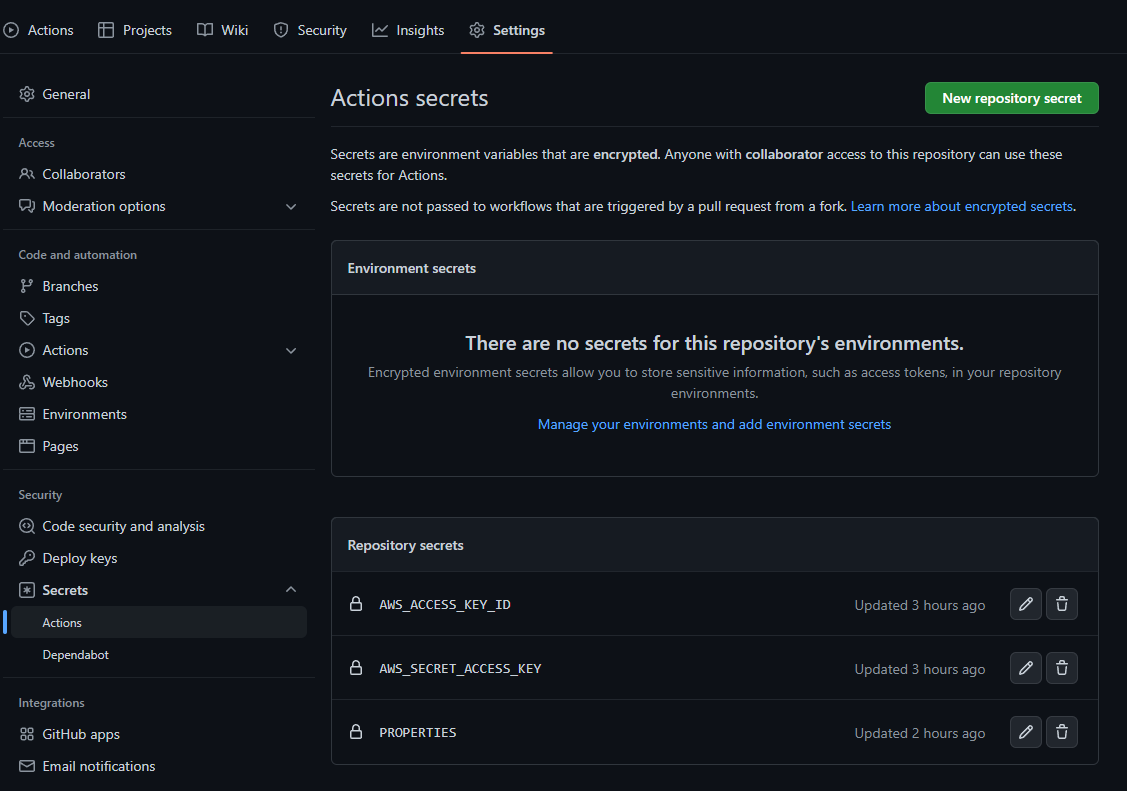1127x791 pixels.
Task: Select Dependabot under Secrets
Action: tap(75, 654)
